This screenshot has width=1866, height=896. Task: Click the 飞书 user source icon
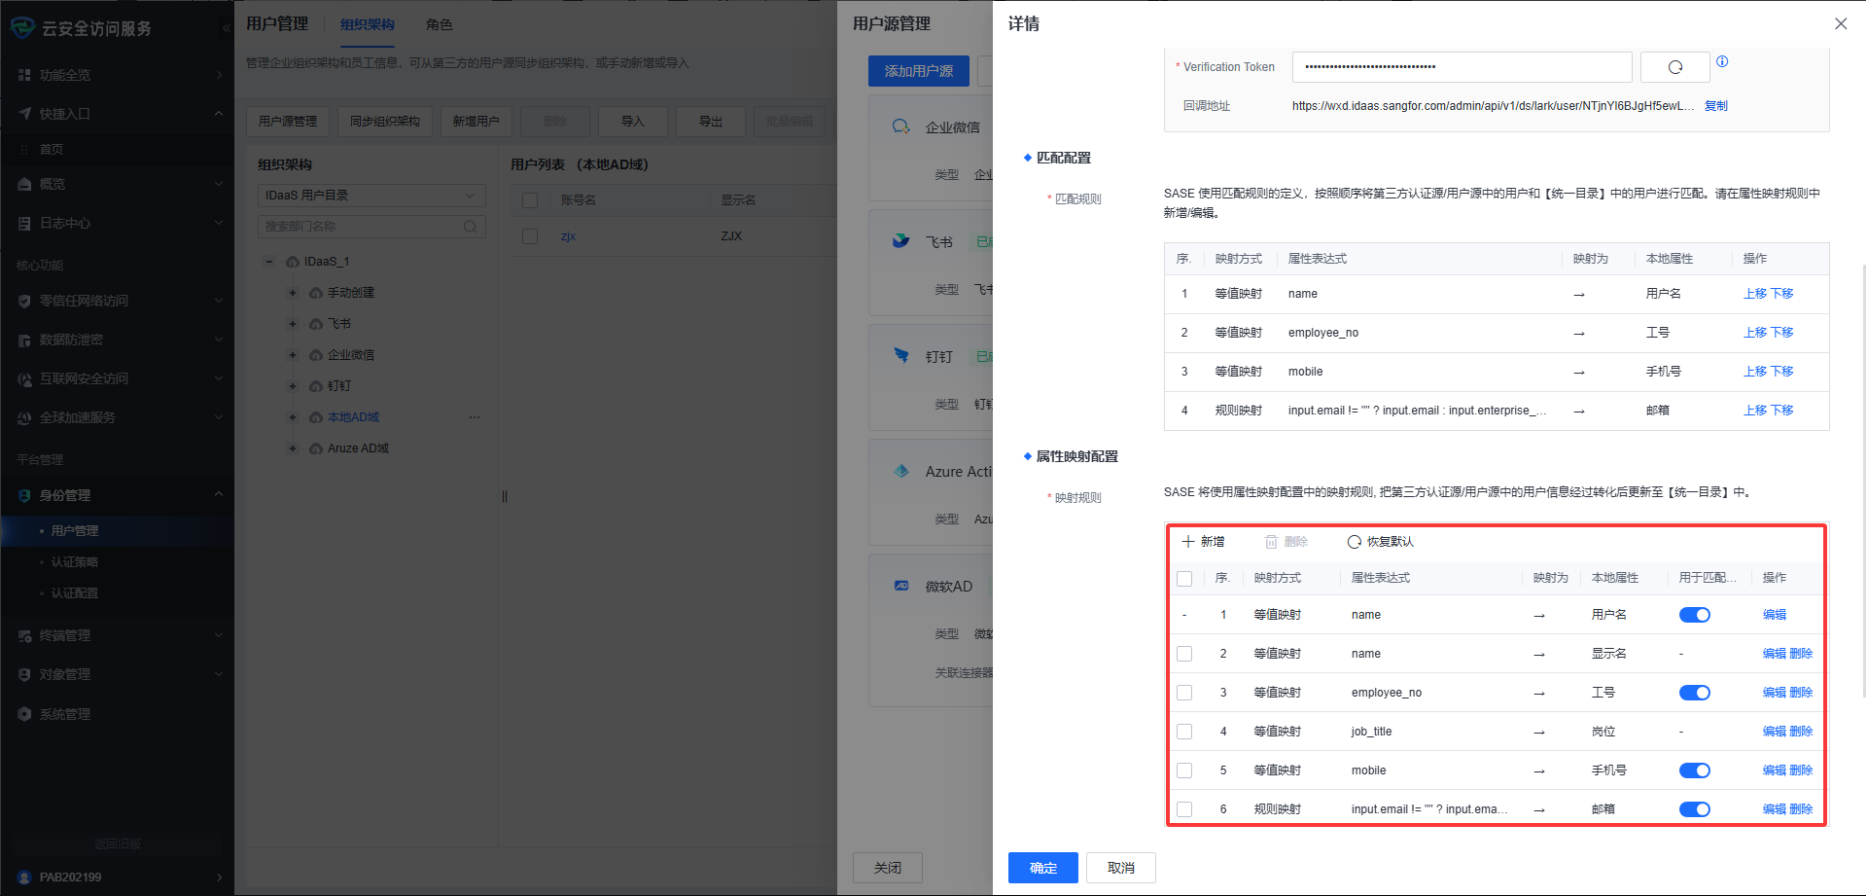pyautogui.click(x=901, y=241)
